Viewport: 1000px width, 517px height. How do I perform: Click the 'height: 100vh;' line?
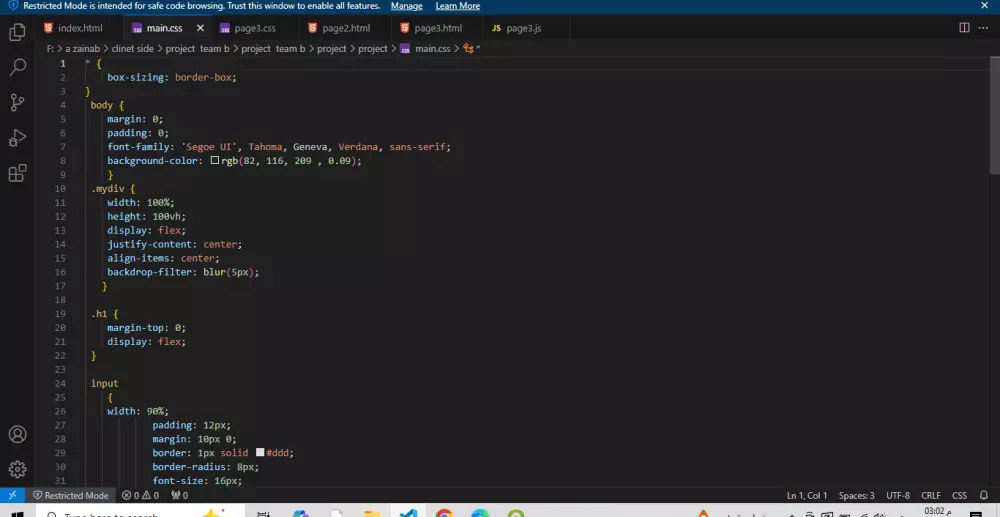146,216
